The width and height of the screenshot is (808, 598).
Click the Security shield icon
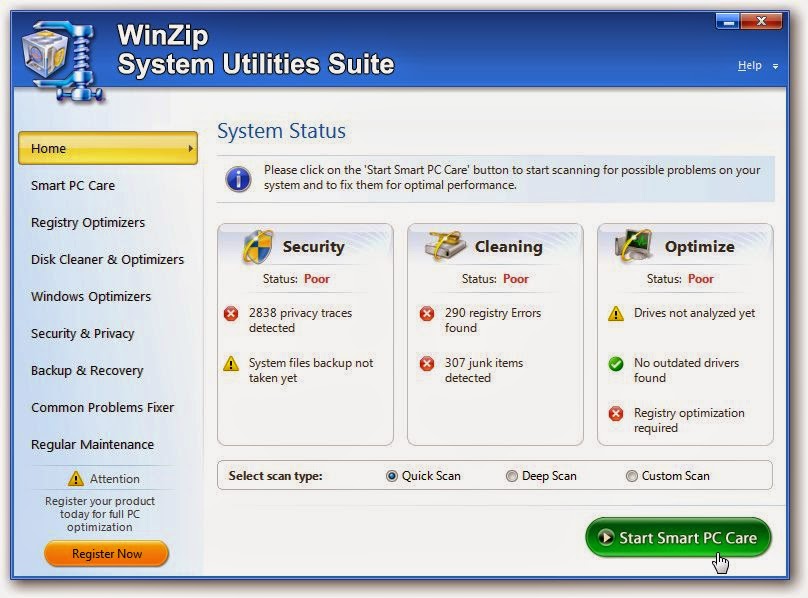258,246
